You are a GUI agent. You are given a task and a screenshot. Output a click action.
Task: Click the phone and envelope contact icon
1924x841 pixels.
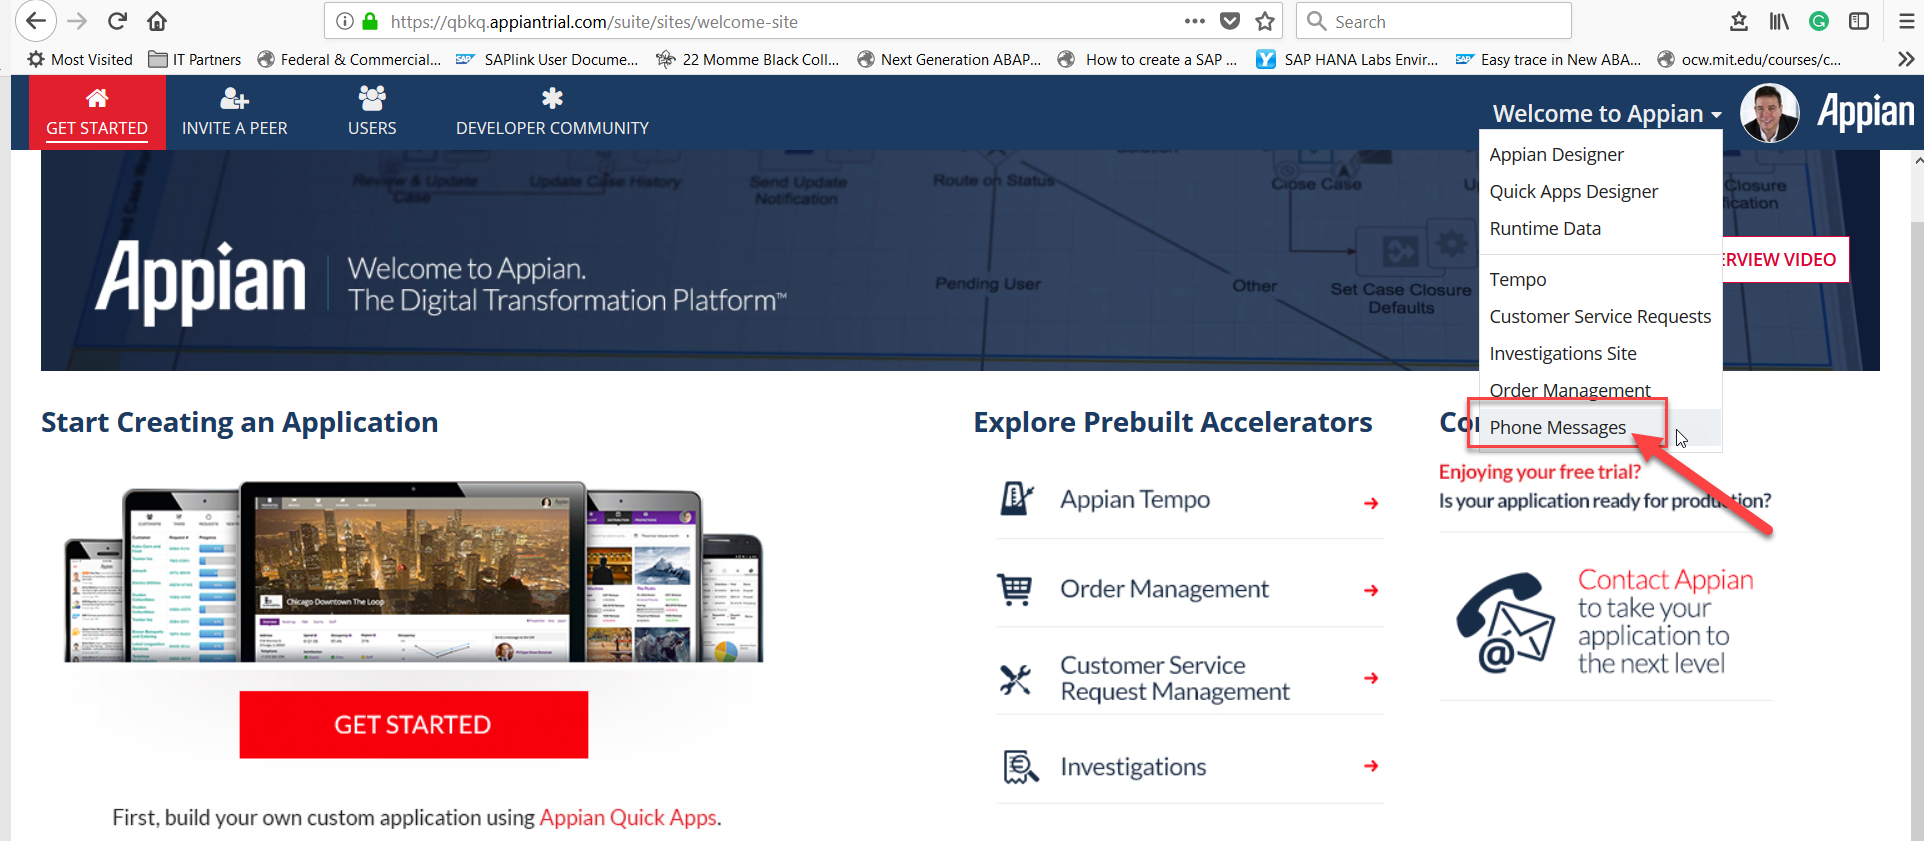coord(1505,622)
